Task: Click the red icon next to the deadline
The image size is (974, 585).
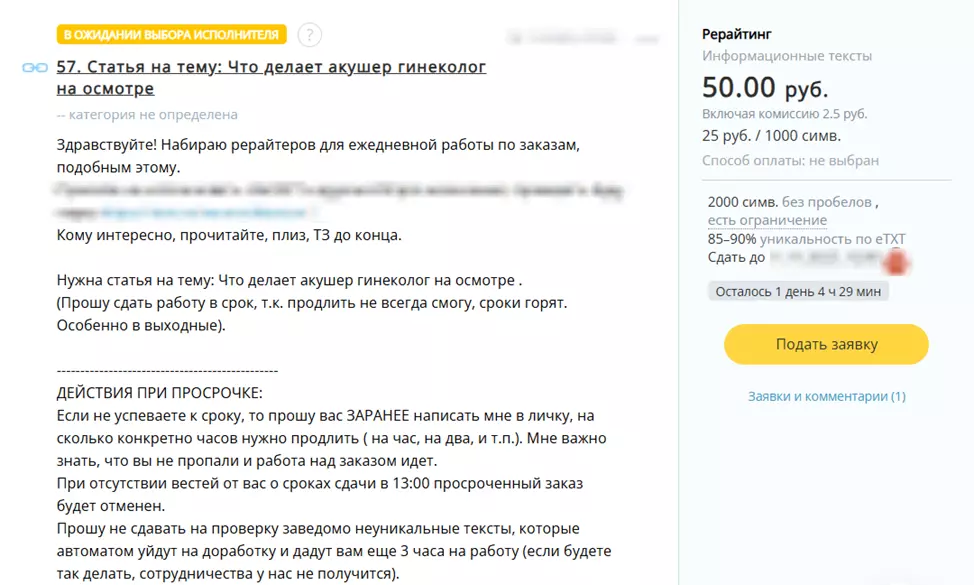Action: [x=898, y=262]
